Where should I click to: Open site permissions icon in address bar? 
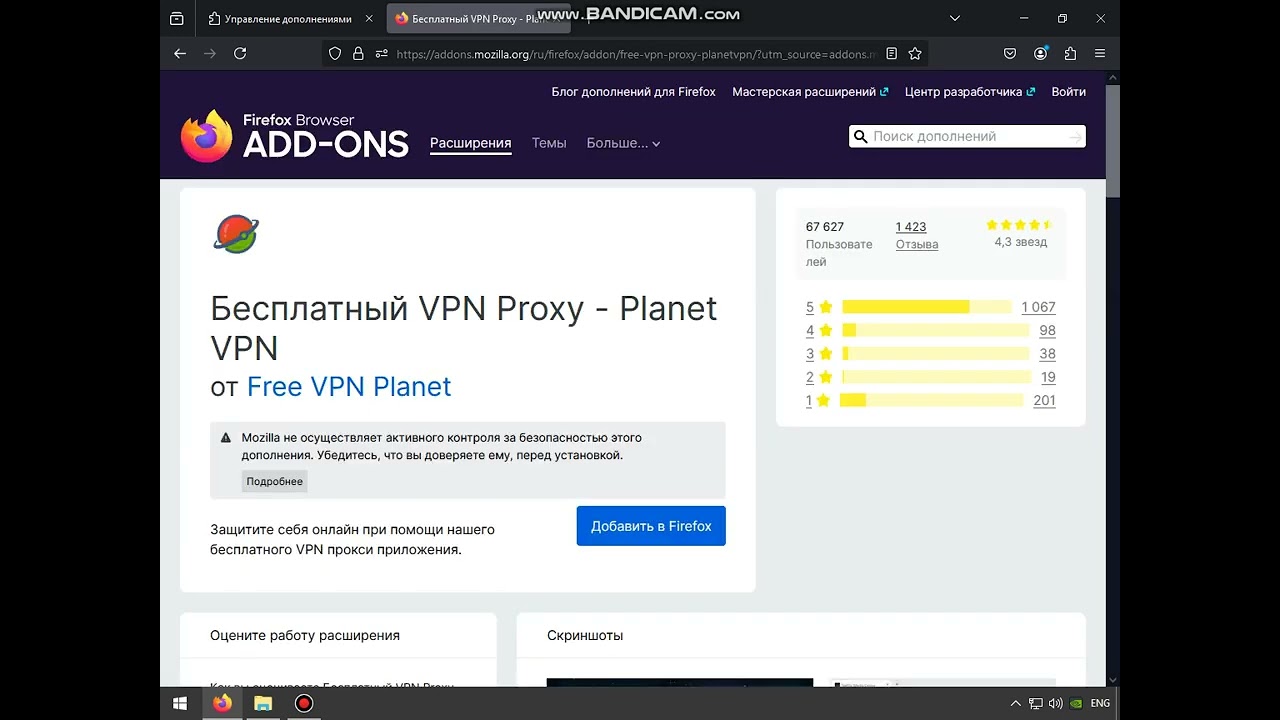pyautogui.click(x=381, y=54)
